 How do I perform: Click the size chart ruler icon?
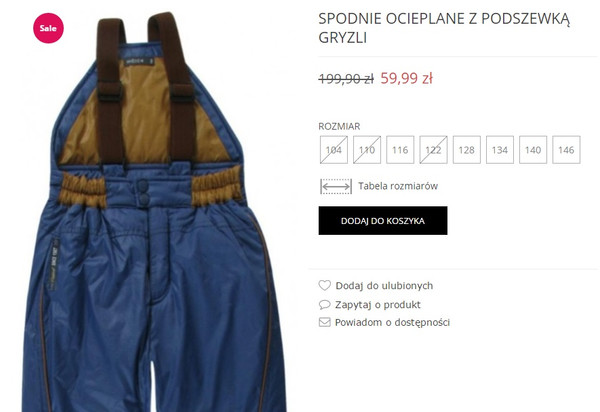point(336,186)
